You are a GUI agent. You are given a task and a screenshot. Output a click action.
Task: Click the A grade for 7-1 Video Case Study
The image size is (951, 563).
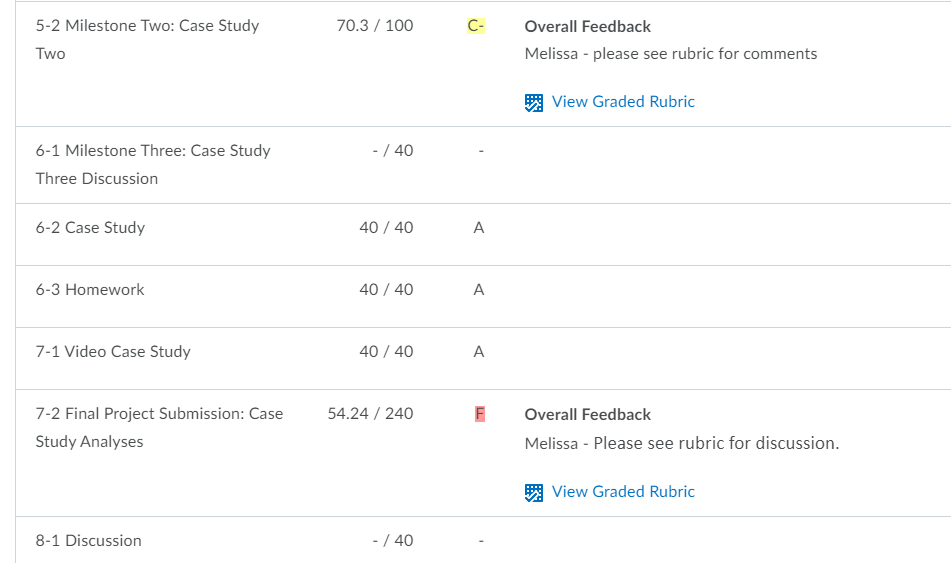479,351
